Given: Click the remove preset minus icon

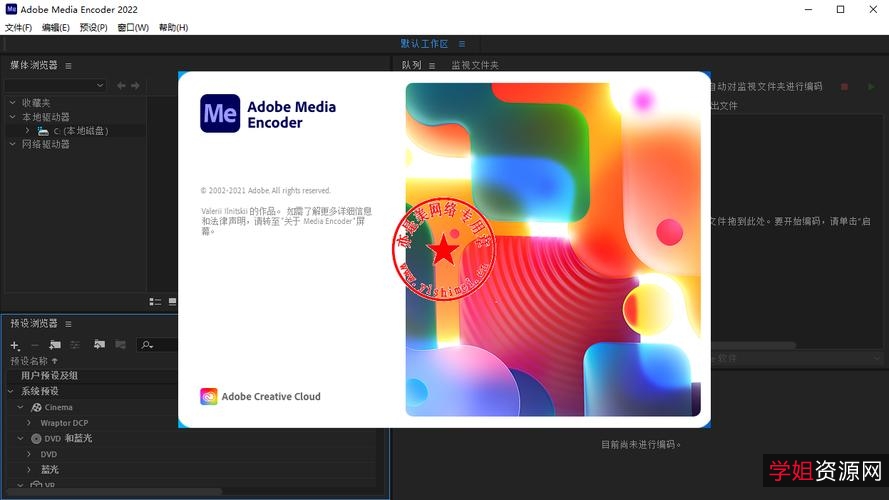Looking at the screenshot, I should pyautogui.click(x=35, y=345).
